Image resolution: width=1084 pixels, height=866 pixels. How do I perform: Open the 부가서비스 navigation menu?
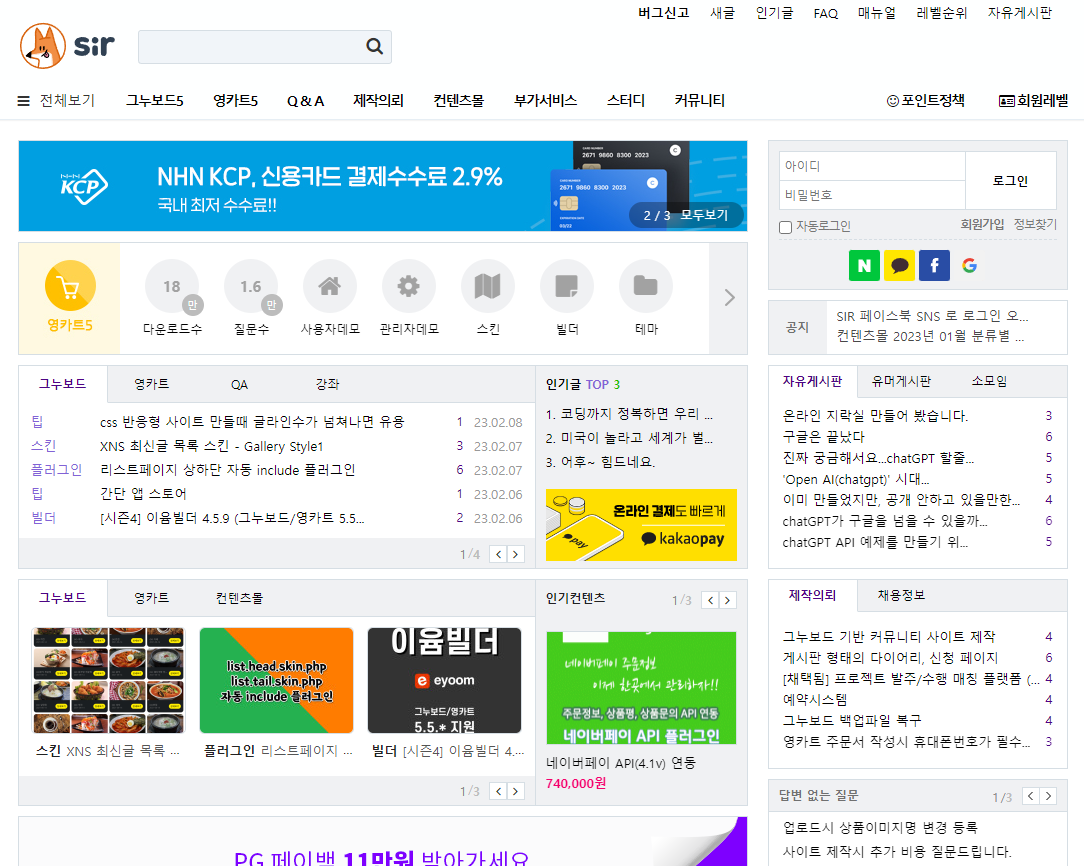[x=545, y=101]
